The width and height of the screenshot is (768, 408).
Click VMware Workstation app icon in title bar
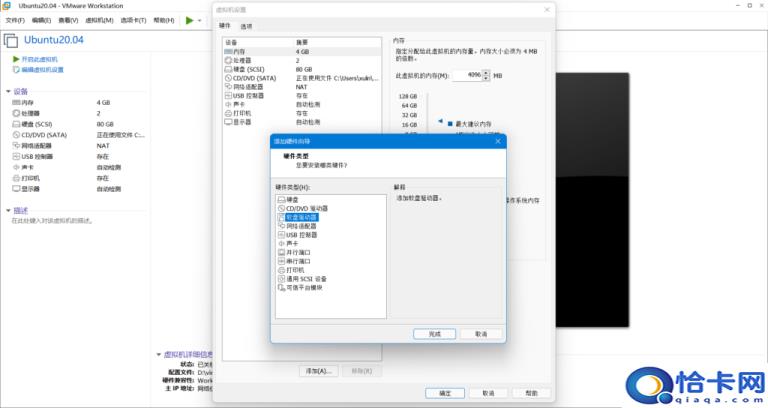(x=7, y=5)
